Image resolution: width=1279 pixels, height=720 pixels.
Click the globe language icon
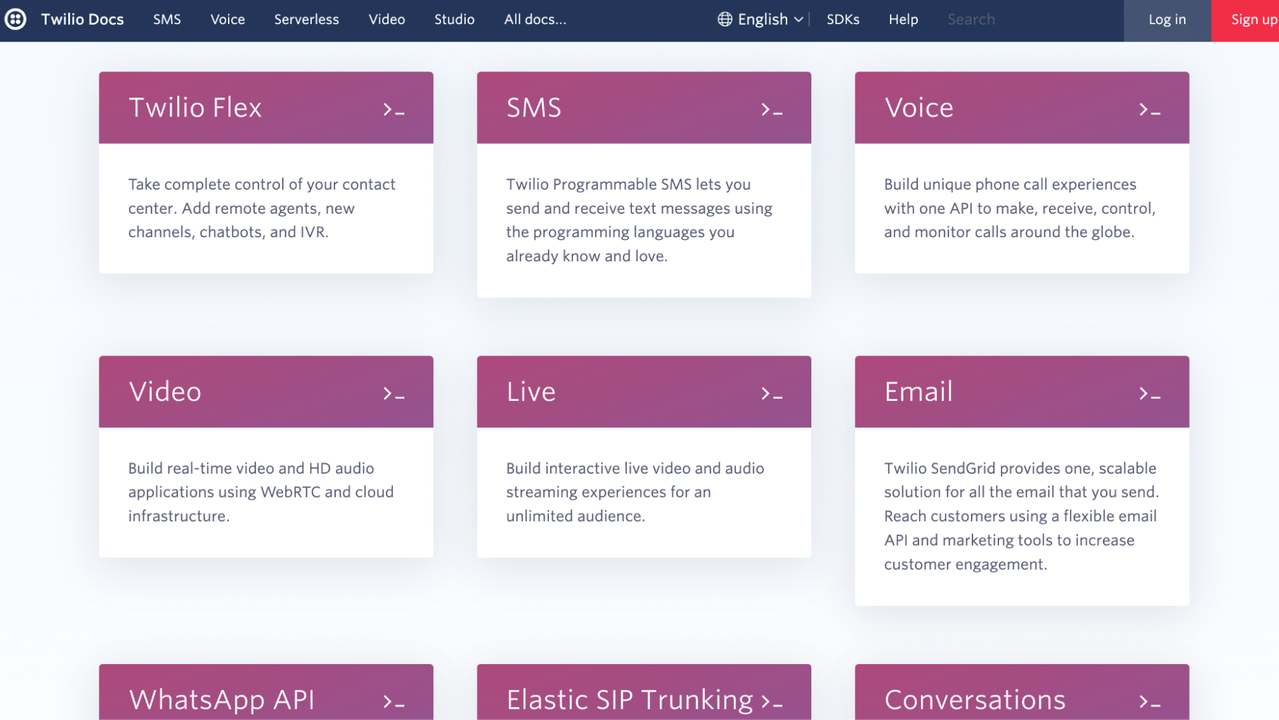725,19
